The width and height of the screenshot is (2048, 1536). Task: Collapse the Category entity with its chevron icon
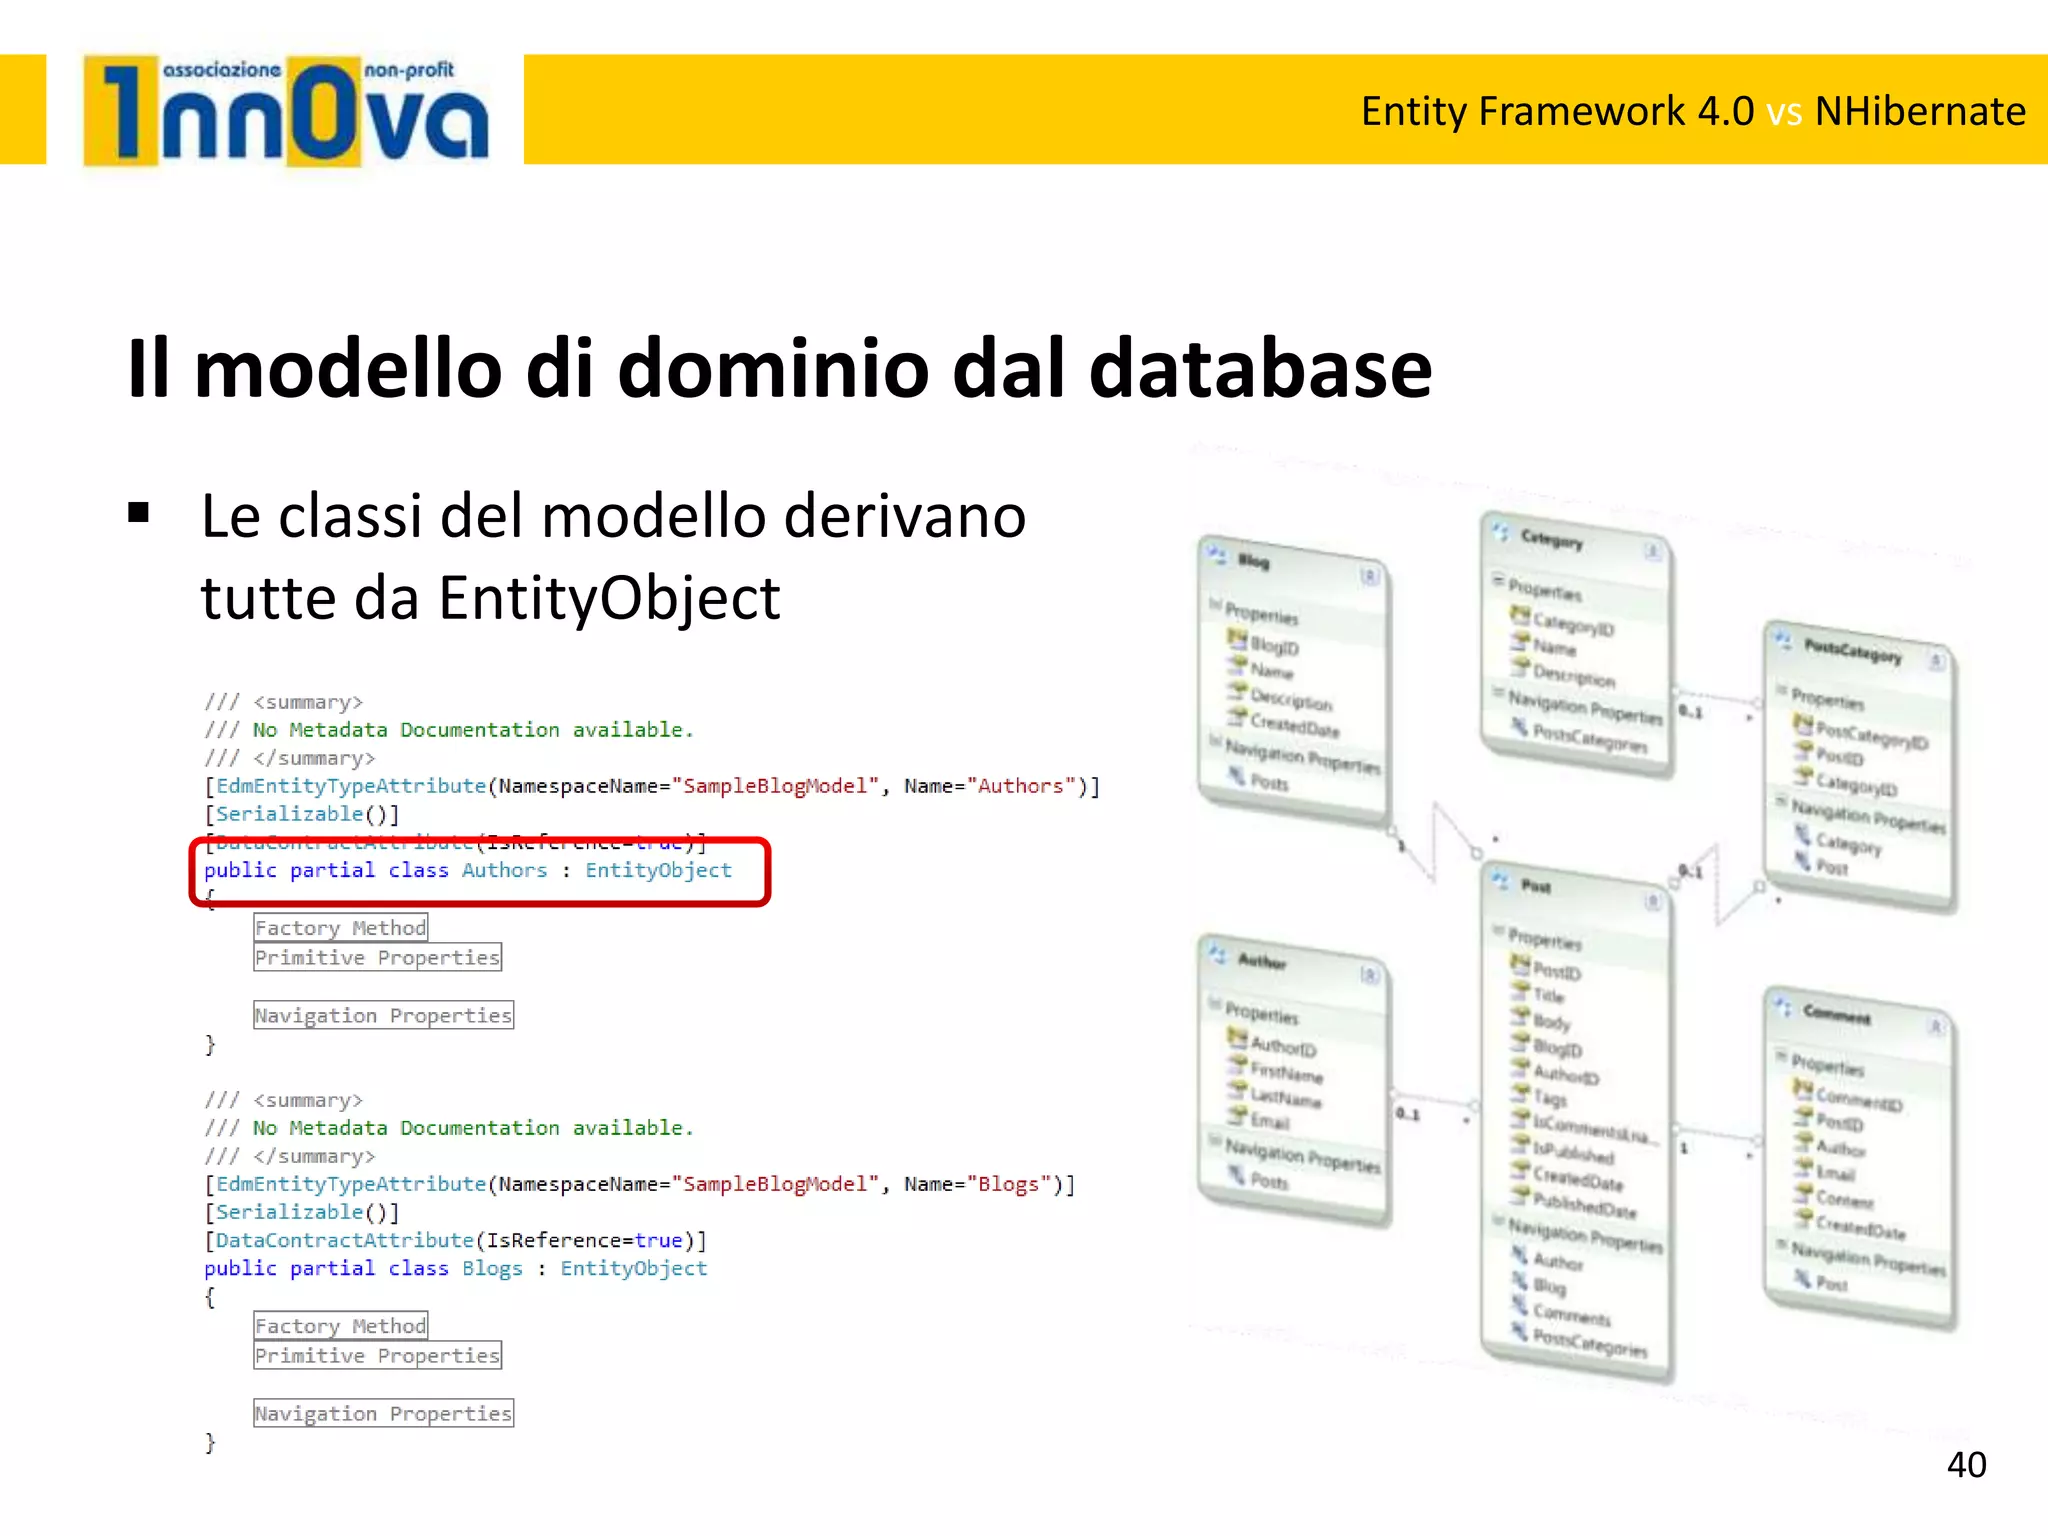1652,551
